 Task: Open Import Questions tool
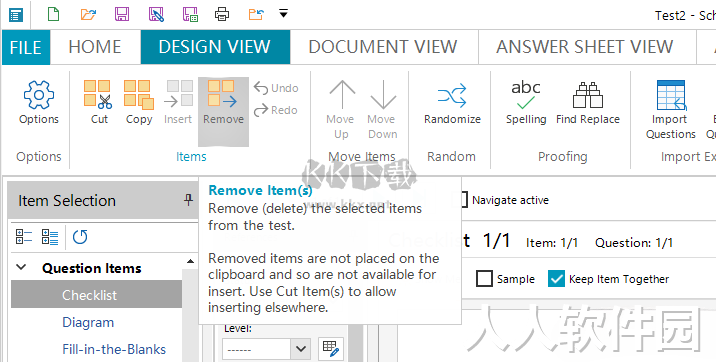click(x=670, y=110)
